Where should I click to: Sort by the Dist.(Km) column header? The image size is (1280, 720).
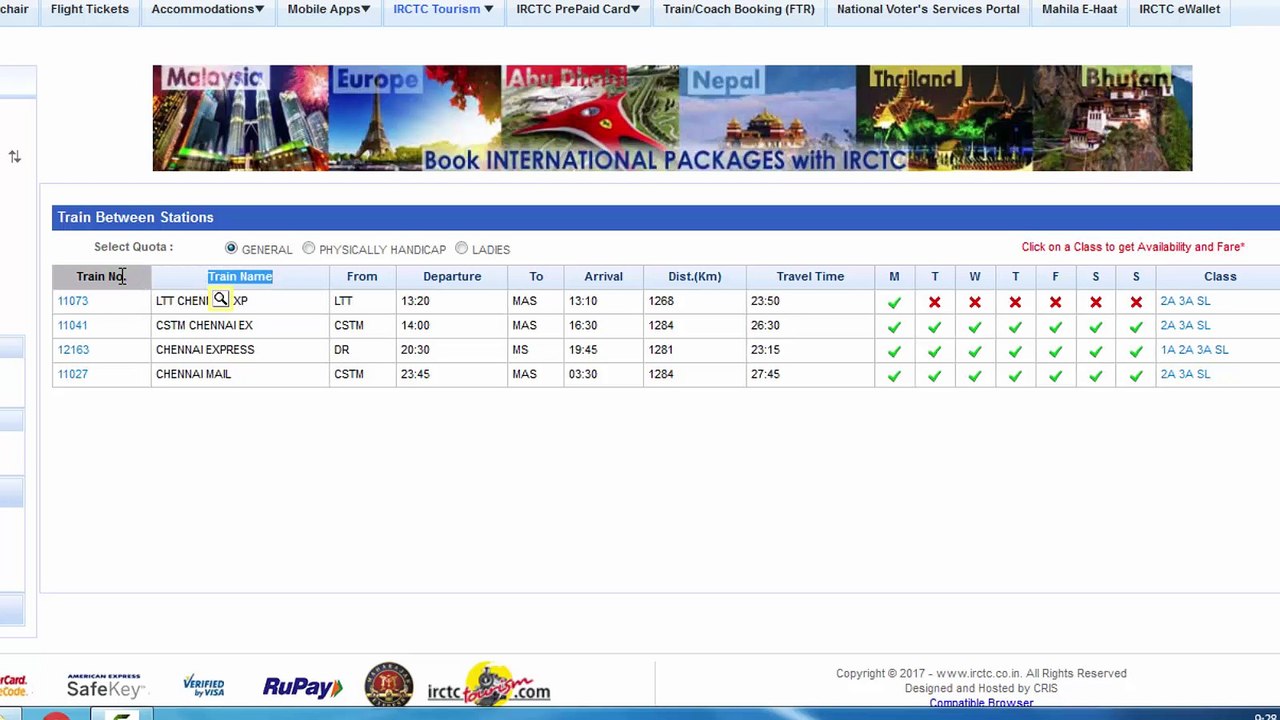tap(694, 277)
